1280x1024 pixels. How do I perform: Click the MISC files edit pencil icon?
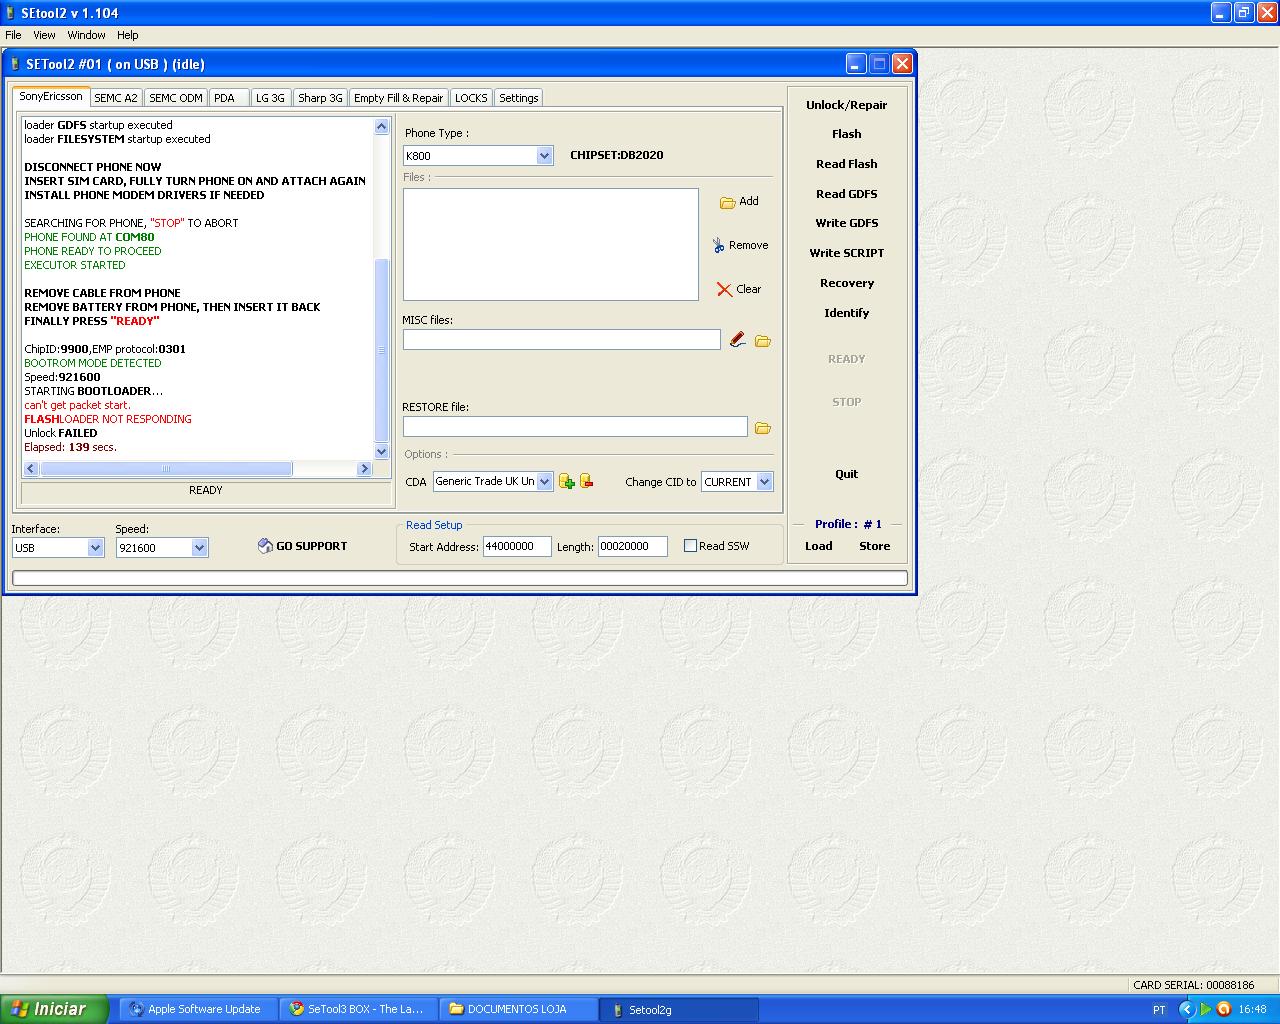[x=737, y=340]
